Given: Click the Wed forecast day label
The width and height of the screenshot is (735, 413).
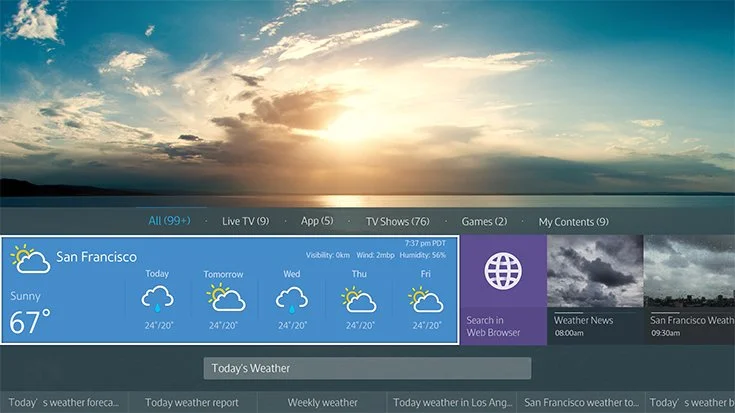Looking at the screenshot, I should 292,274.
